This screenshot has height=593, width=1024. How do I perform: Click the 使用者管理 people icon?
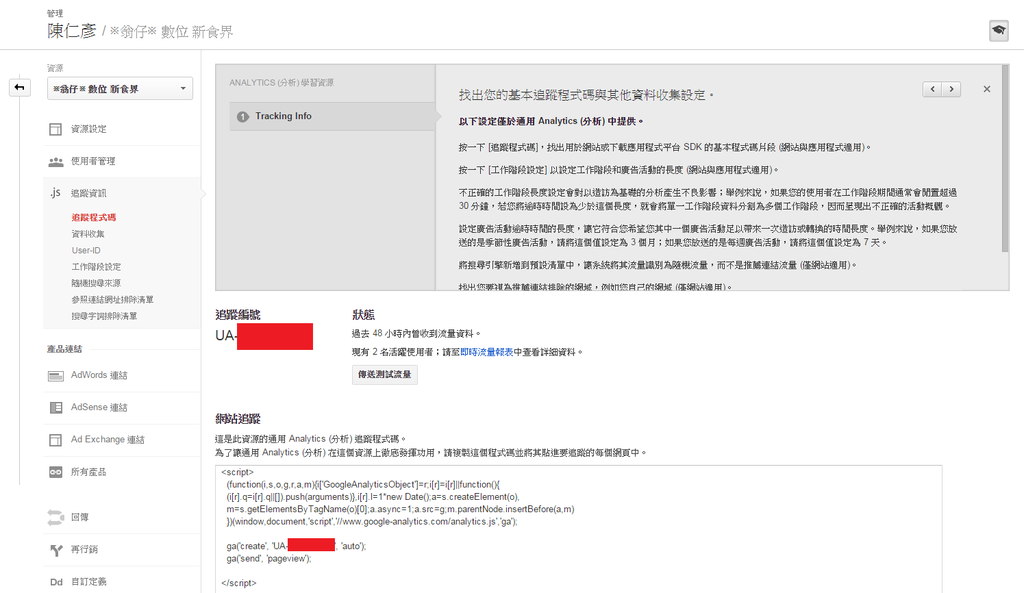(56, 161)
